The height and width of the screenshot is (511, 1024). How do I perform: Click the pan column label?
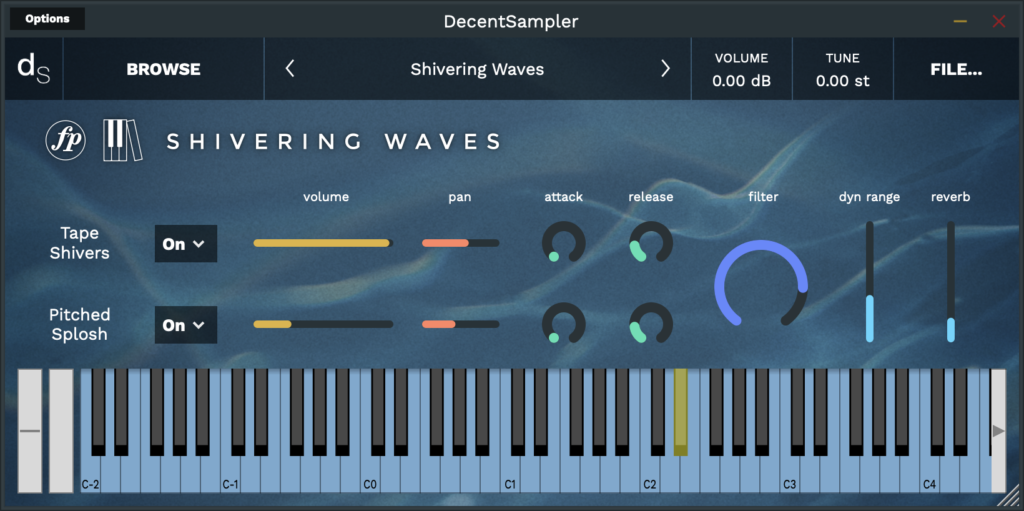(460, 197)
